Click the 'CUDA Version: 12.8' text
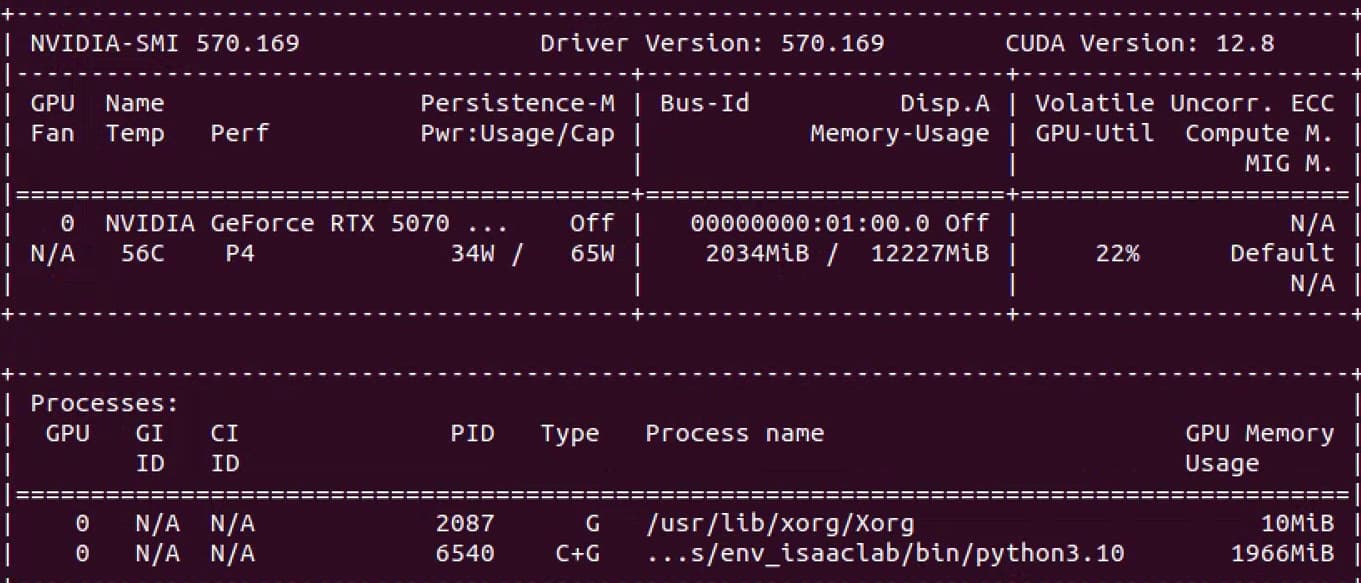1361x583 pixels. point(1140,43)
